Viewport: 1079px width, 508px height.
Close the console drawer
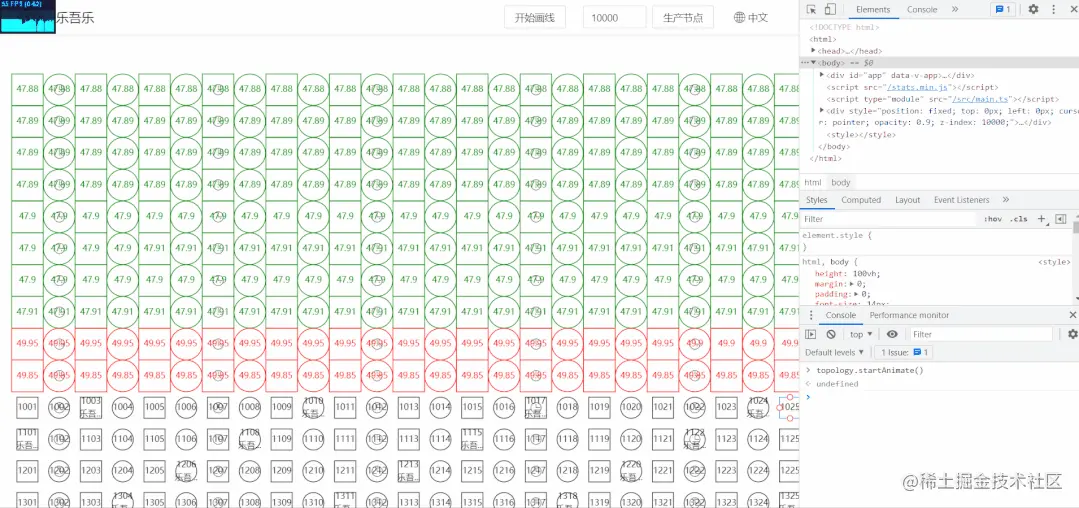coord(1072,315)
